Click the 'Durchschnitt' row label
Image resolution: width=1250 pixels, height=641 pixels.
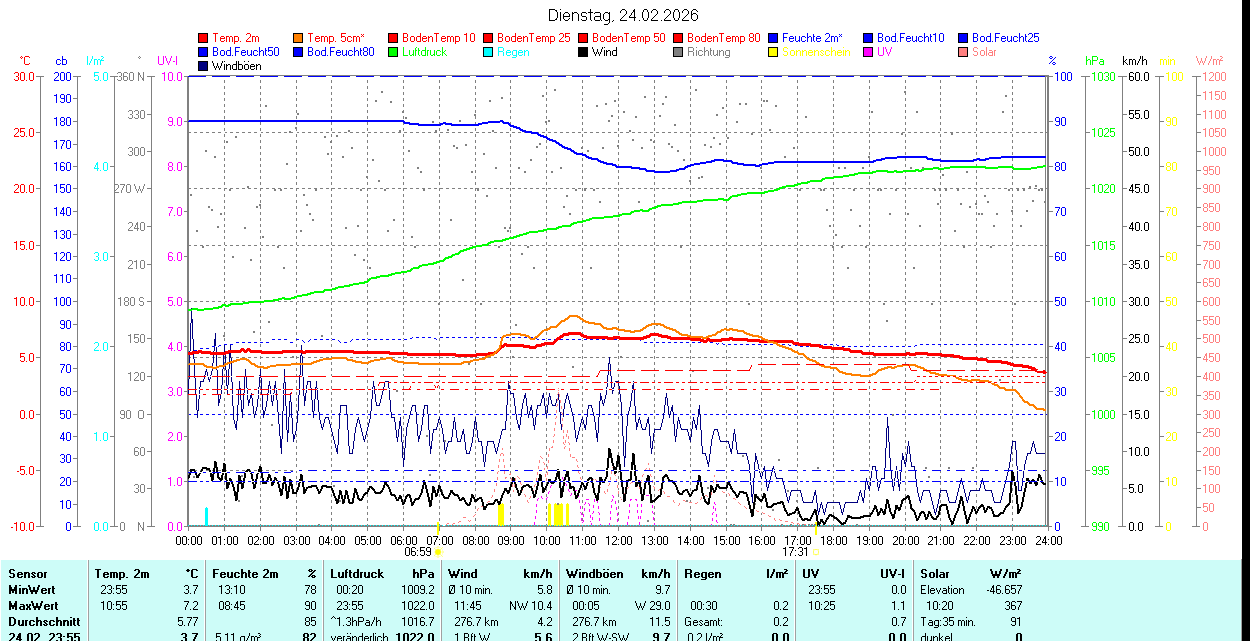(x=44, y=622)
